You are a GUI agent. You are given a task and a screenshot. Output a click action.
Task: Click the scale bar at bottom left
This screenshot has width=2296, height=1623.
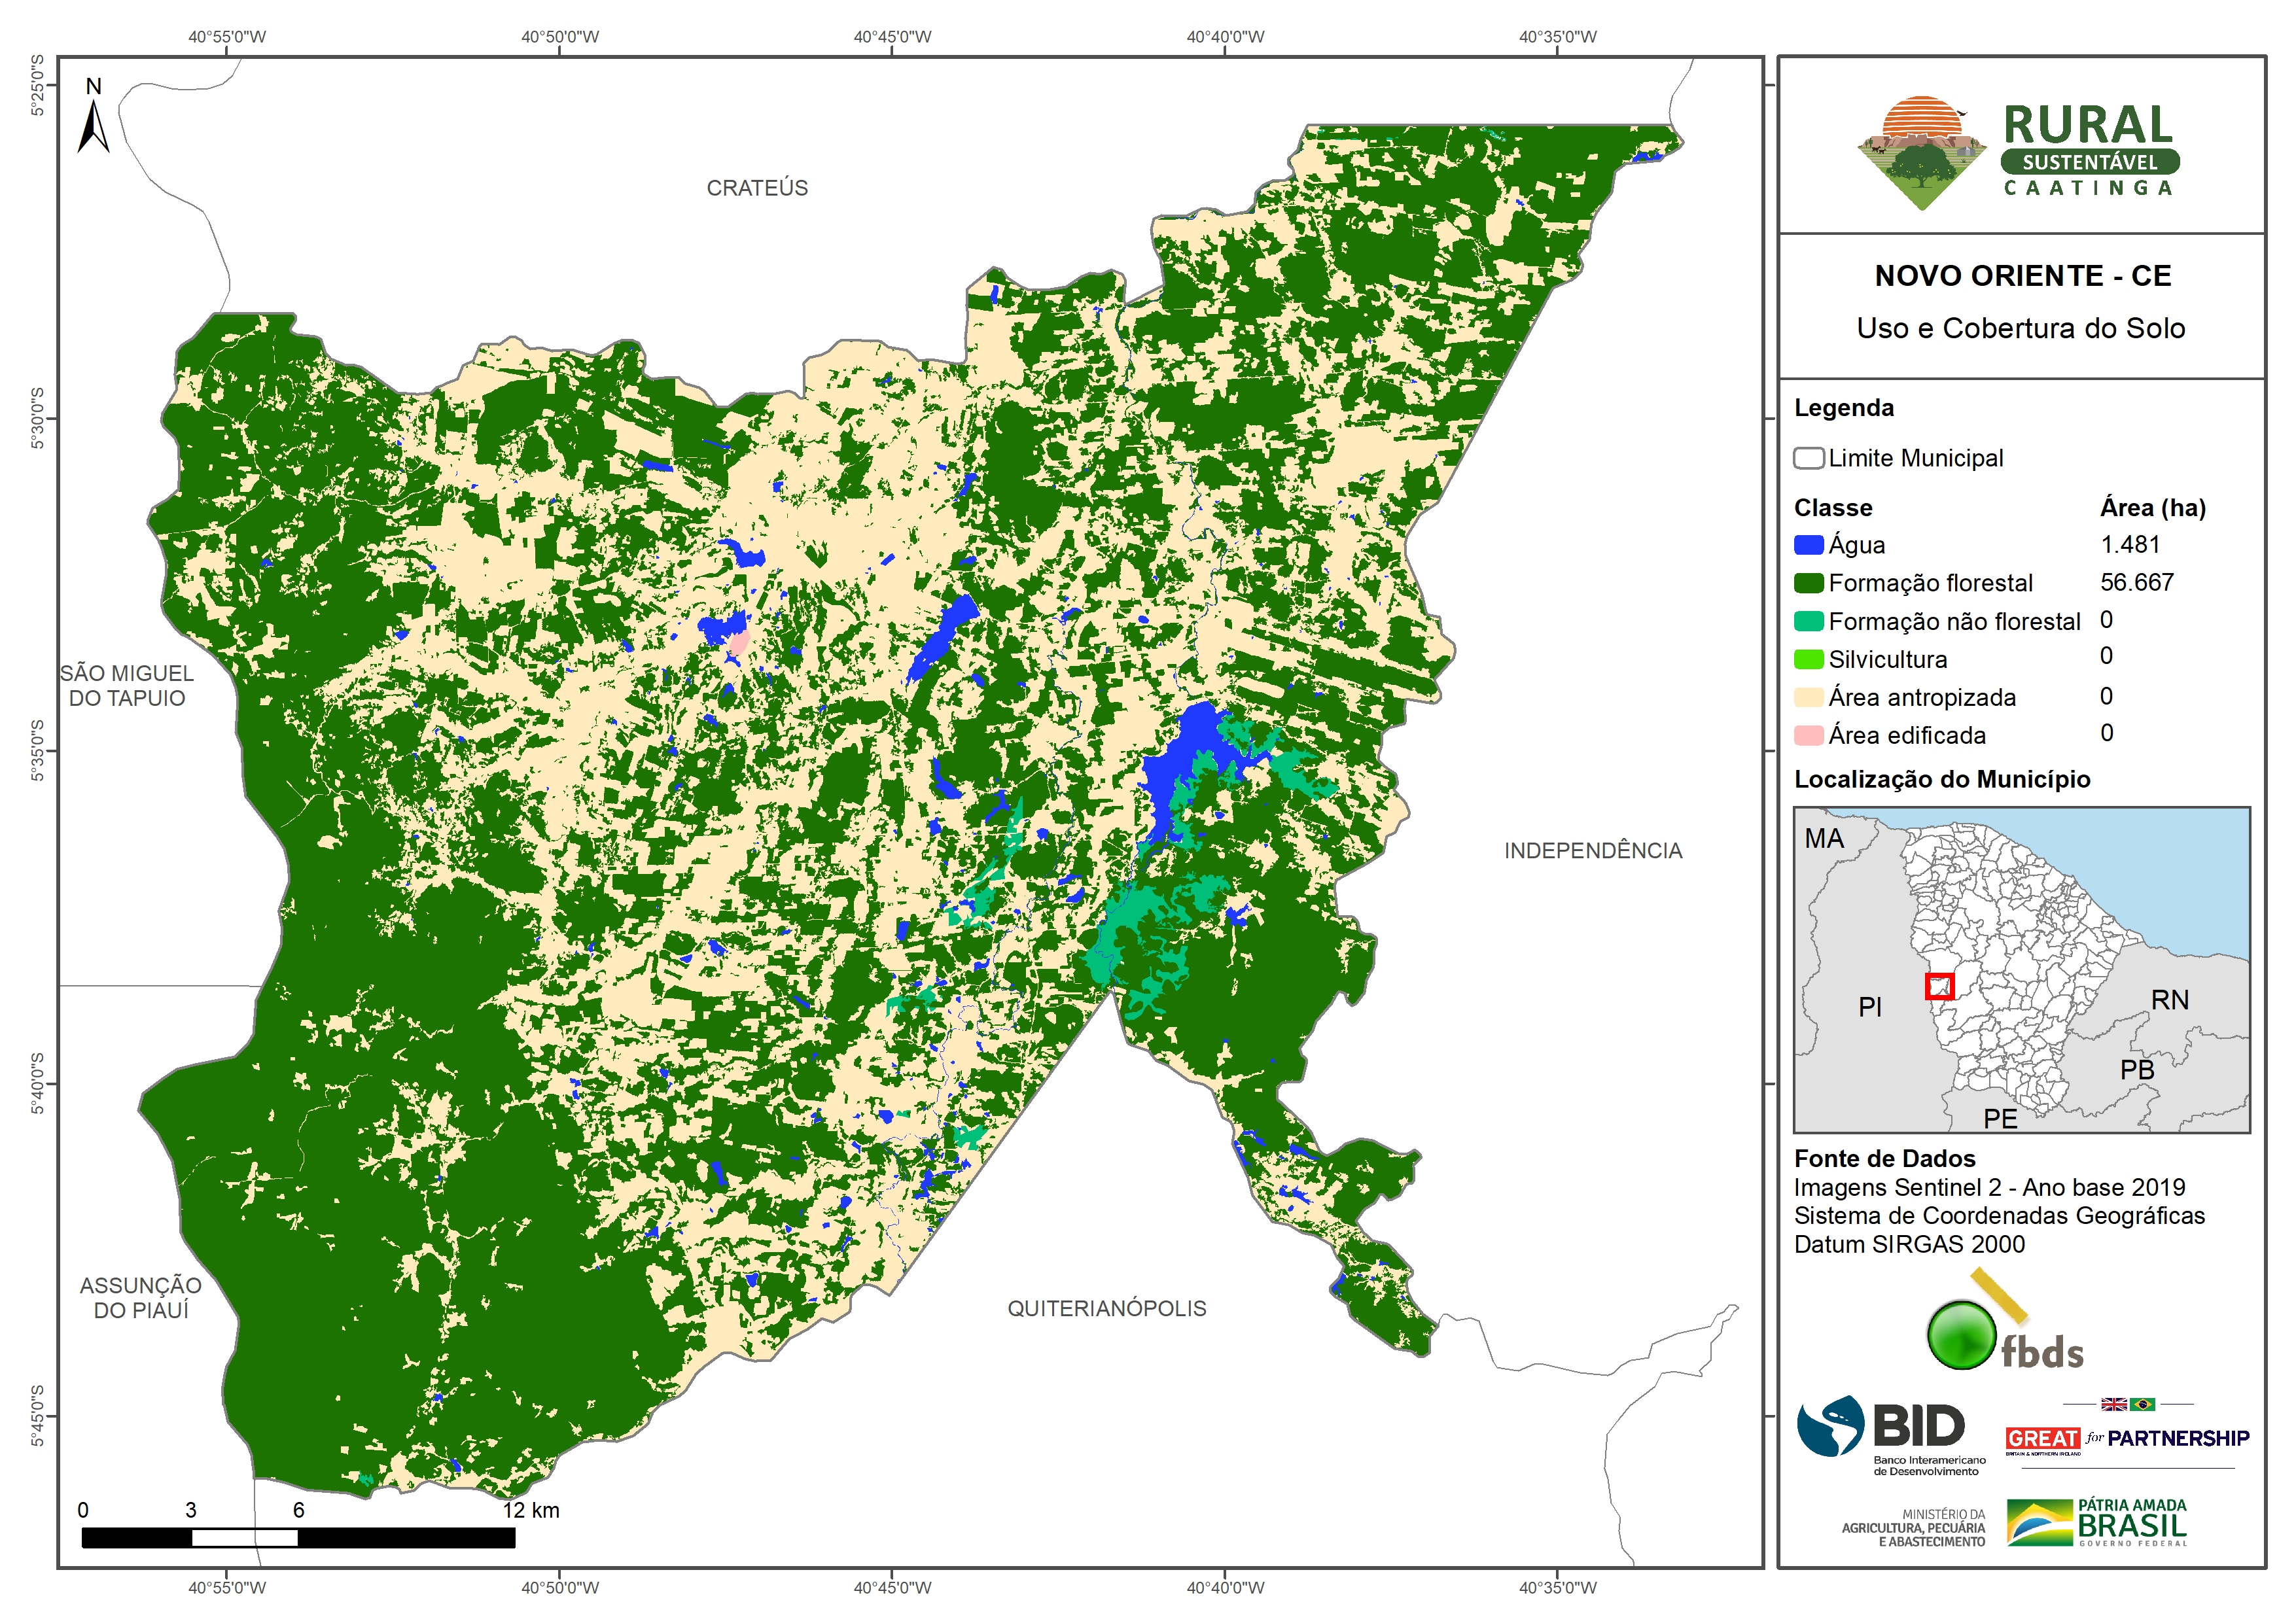298,1537
